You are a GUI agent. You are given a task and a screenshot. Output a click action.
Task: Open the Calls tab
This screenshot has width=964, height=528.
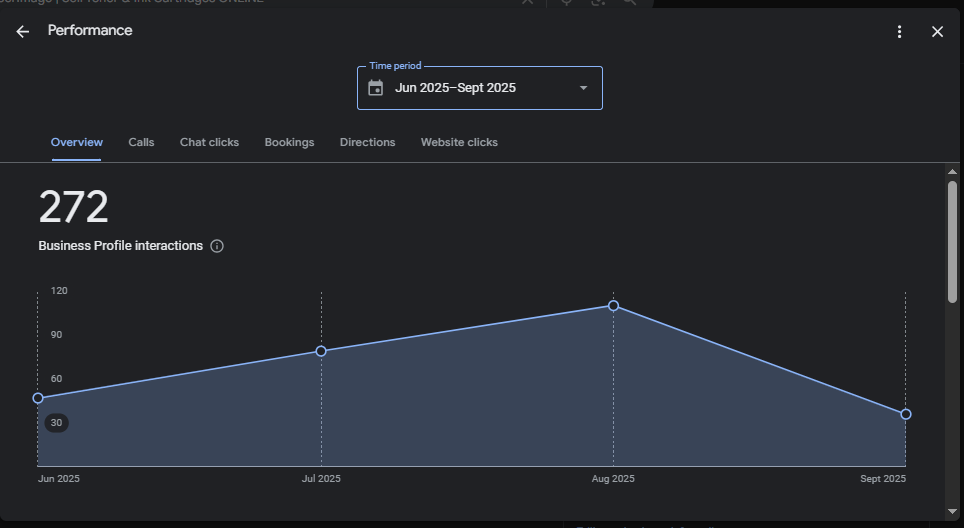coord(141,142)
